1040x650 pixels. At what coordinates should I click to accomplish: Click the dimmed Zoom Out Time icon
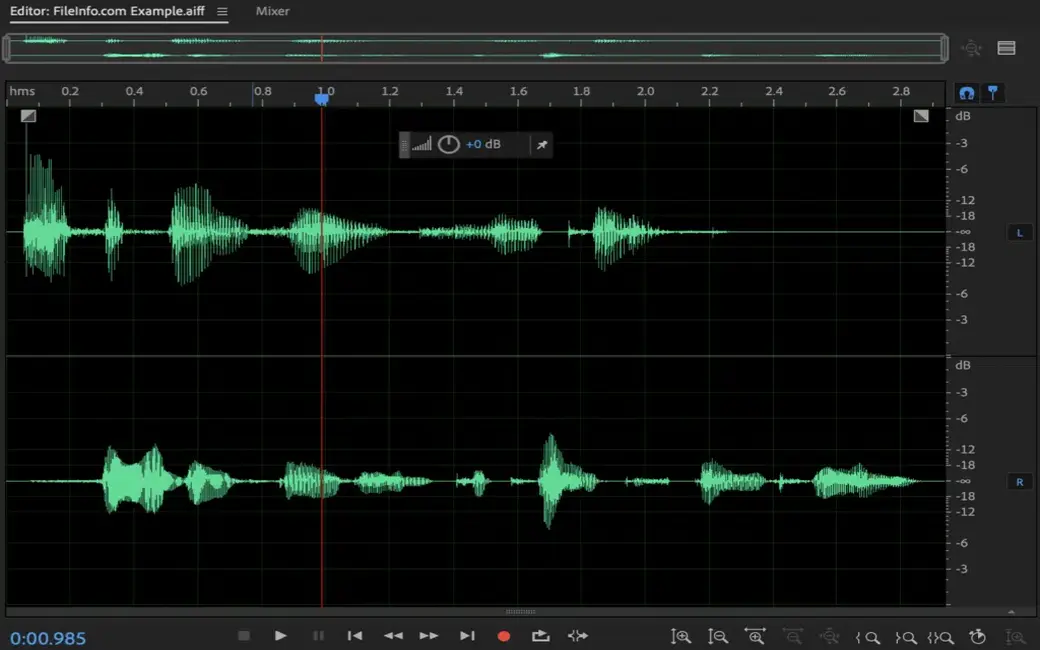pyautogui.click(x=792, y=637)
